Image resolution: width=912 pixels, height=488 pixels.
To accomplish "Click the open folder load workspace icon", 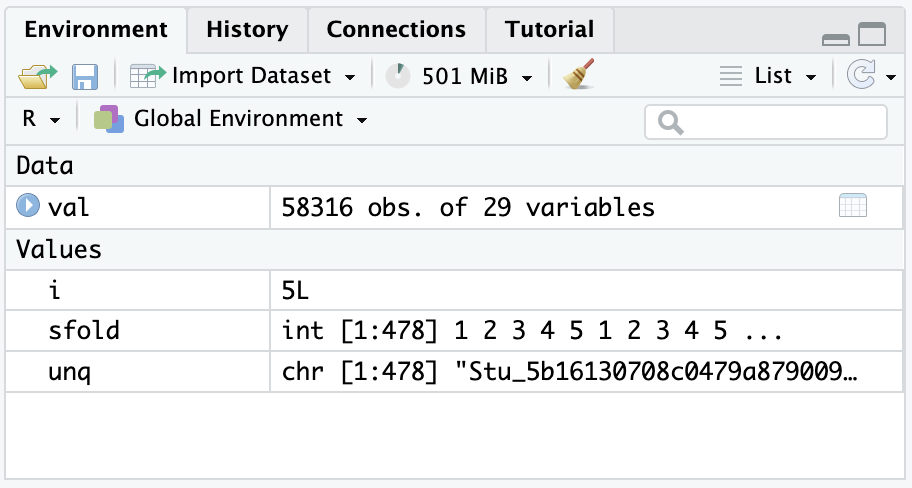I will 38,76.
